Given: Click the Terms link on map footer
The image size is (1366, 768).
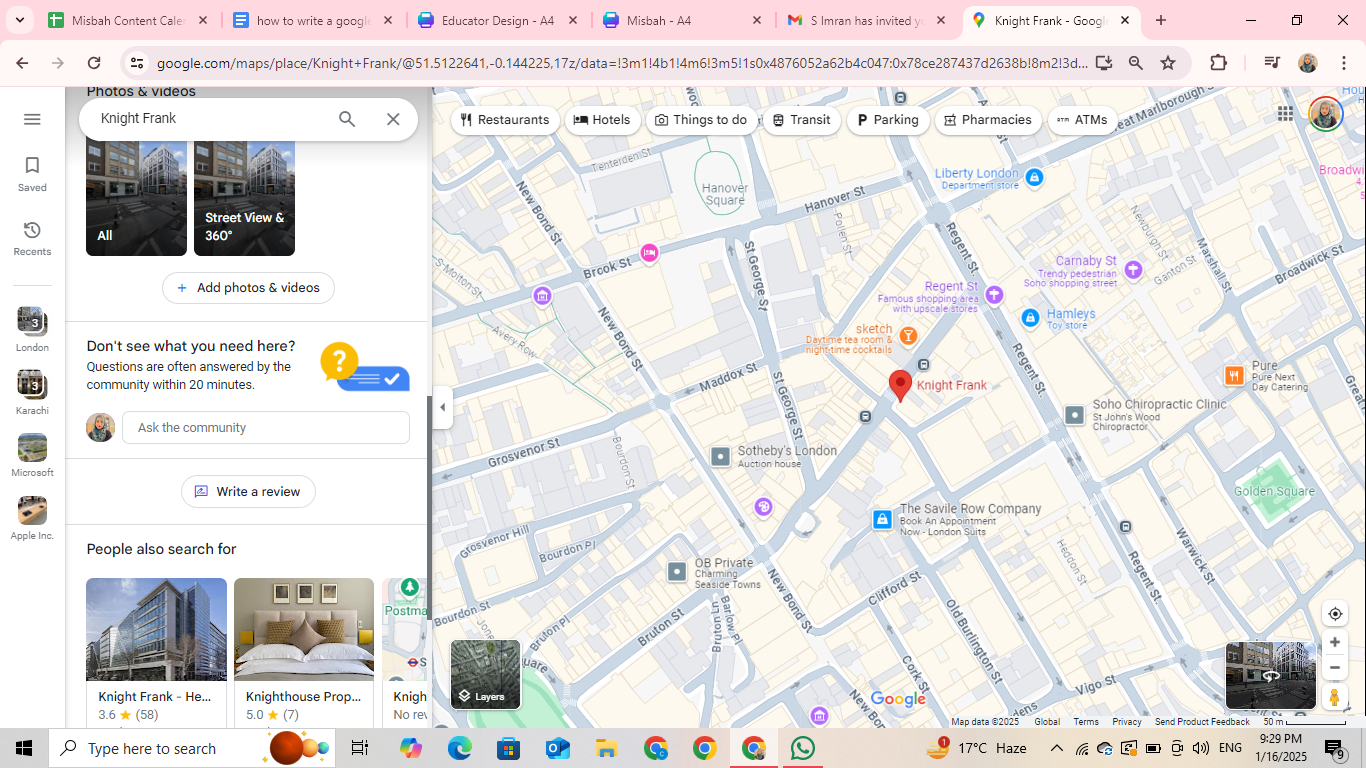Looking at the screenshot, I should 1086,722.
